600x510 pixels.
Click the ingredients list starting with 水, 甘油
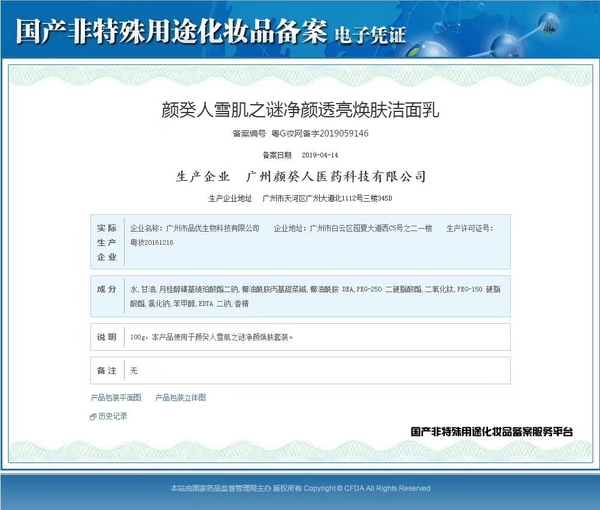tap(315, 296)
